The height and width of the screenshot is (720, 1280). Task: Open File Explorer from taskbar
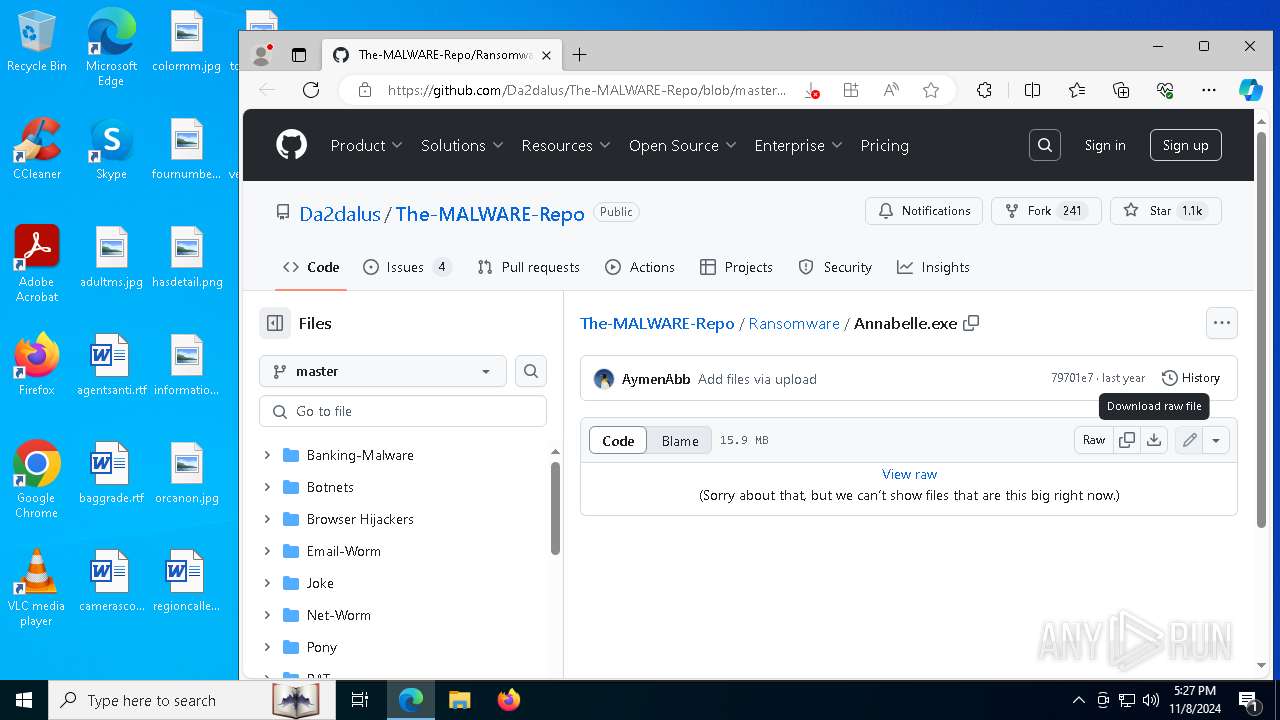pos(459,700)
